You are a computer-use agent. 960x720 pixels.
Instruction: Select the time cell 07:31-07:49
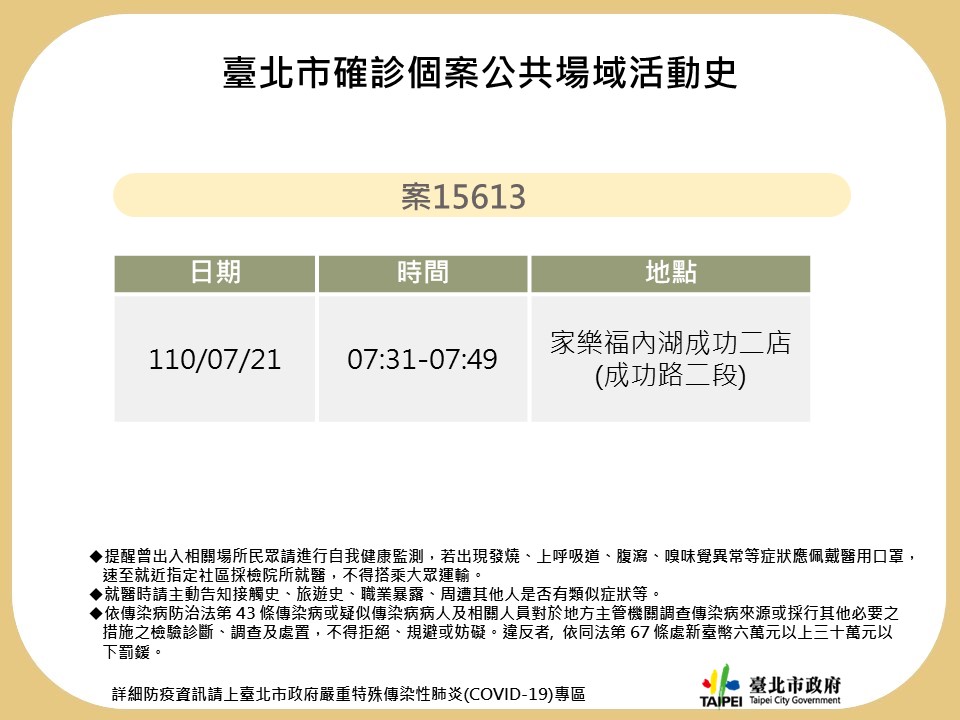click(422, 359)
